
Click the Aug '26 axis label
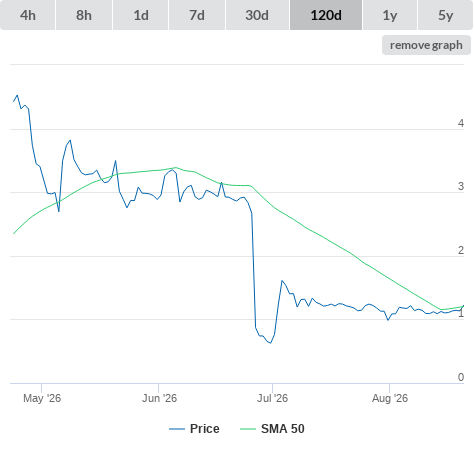pyautogui.click(x=390, y=398)
